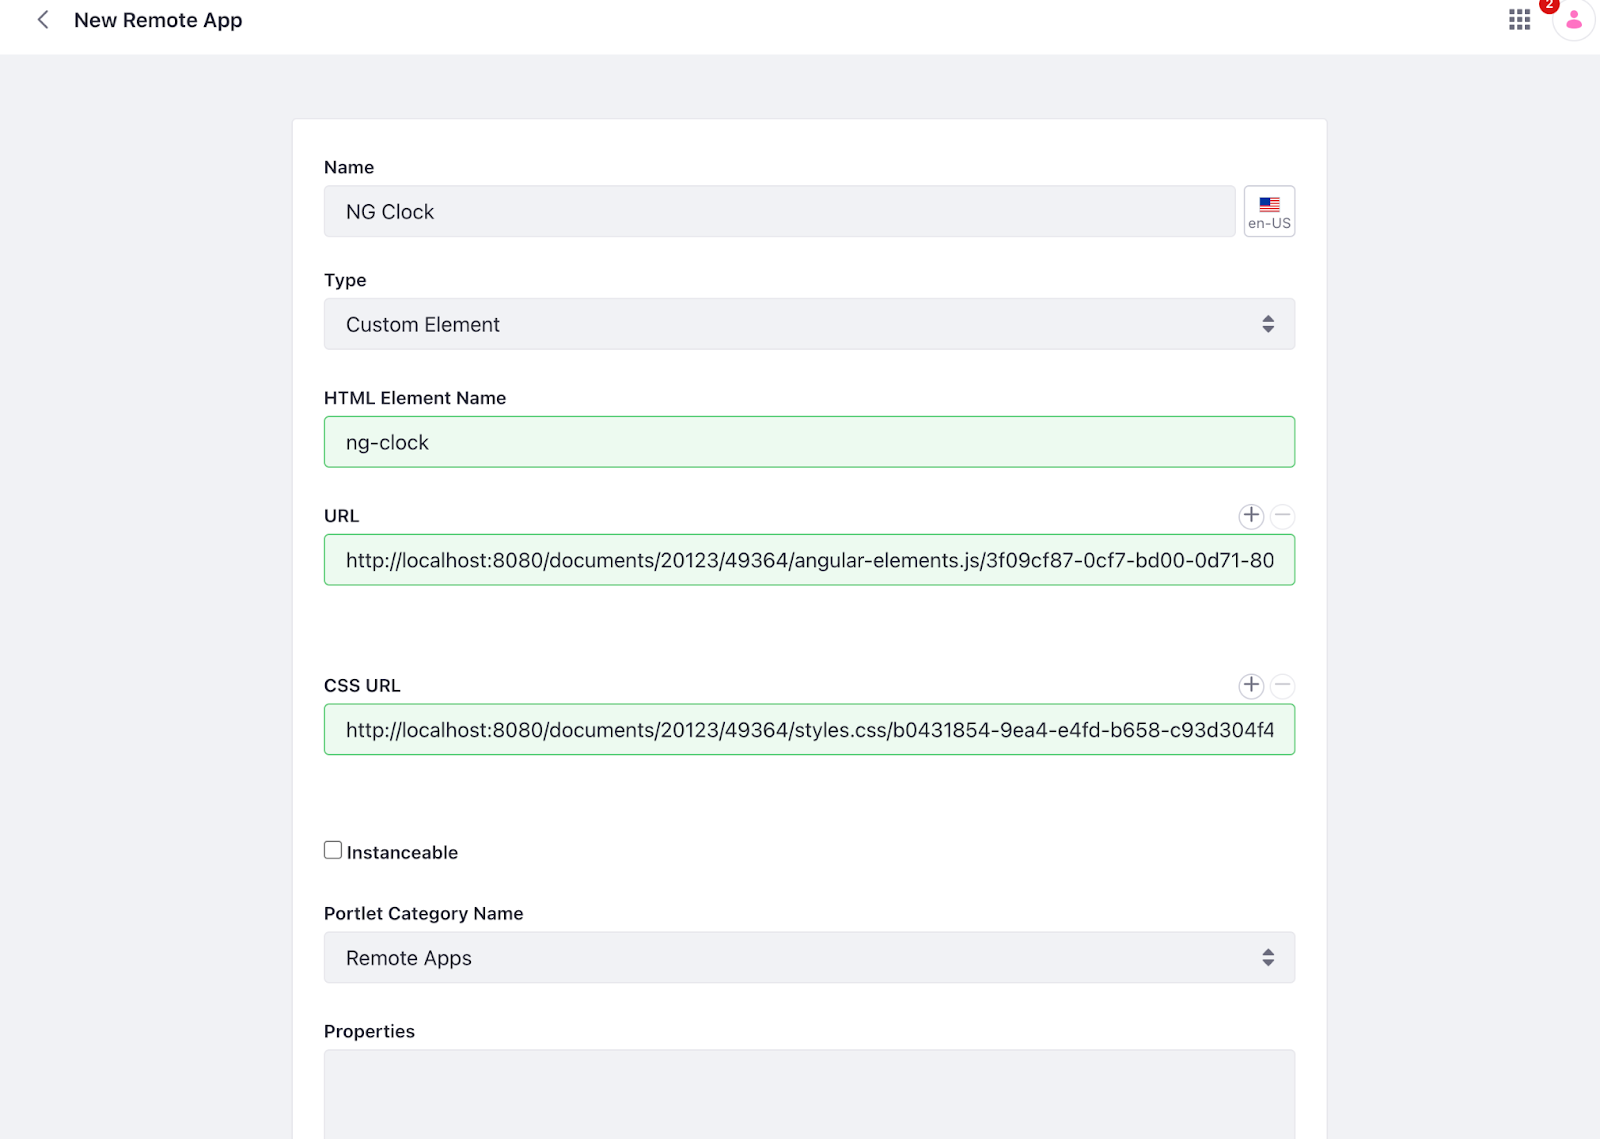Open the user profile avatar
Screen dimensions: 1600x1139
[1573, 21]
